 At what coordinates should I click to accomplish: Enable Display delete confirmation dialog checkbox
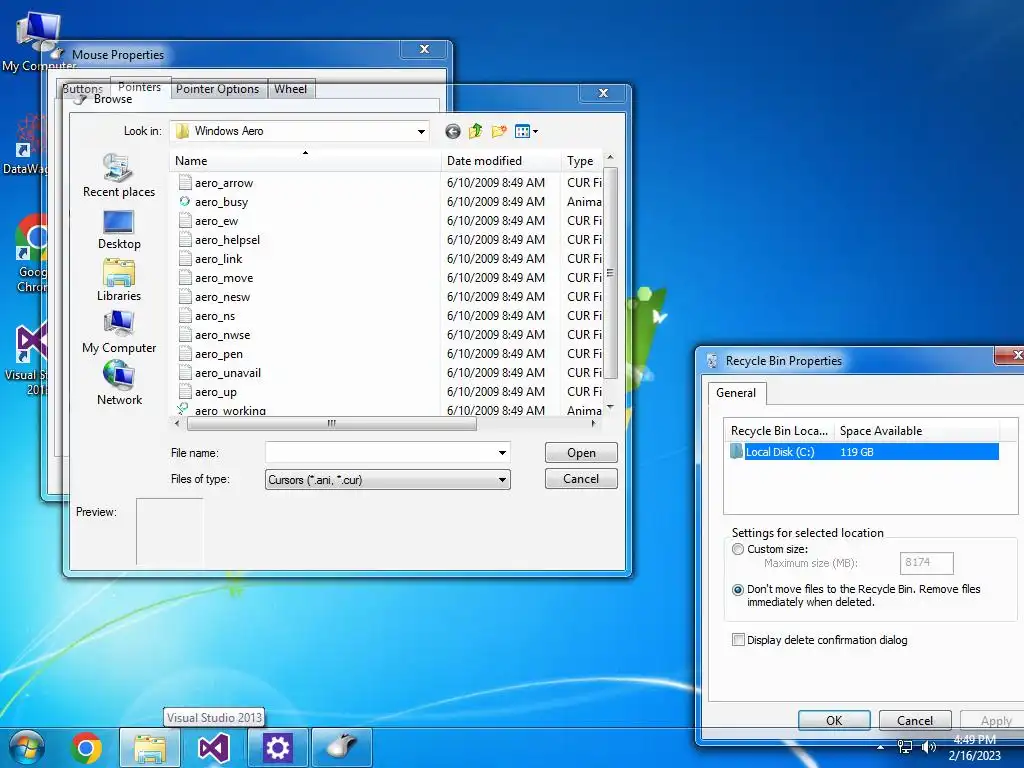[739, 640]
